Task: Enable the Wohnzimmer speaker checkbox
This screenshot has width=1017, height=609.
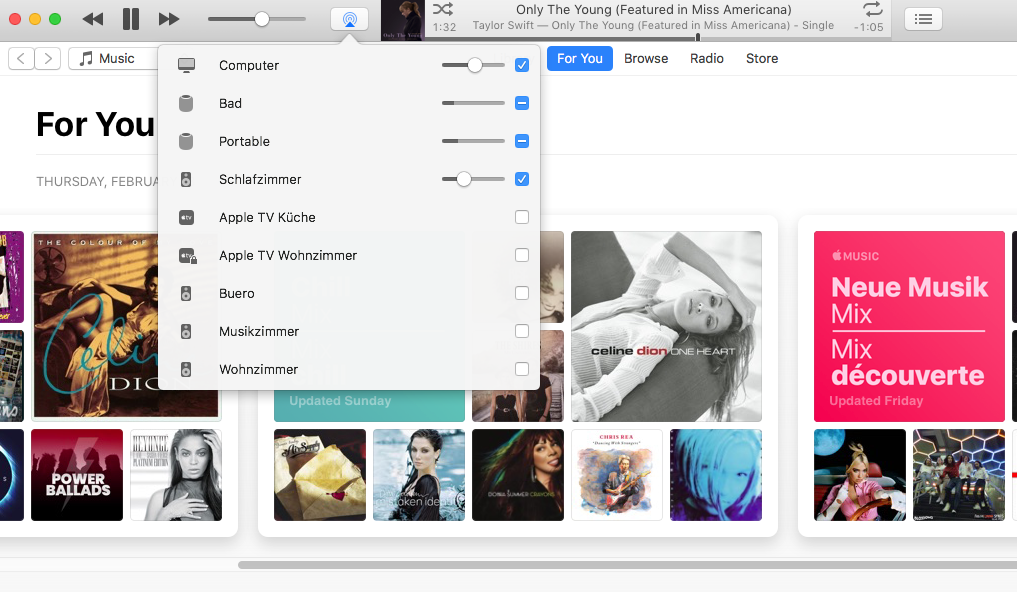Action: (x=521, y=369)
